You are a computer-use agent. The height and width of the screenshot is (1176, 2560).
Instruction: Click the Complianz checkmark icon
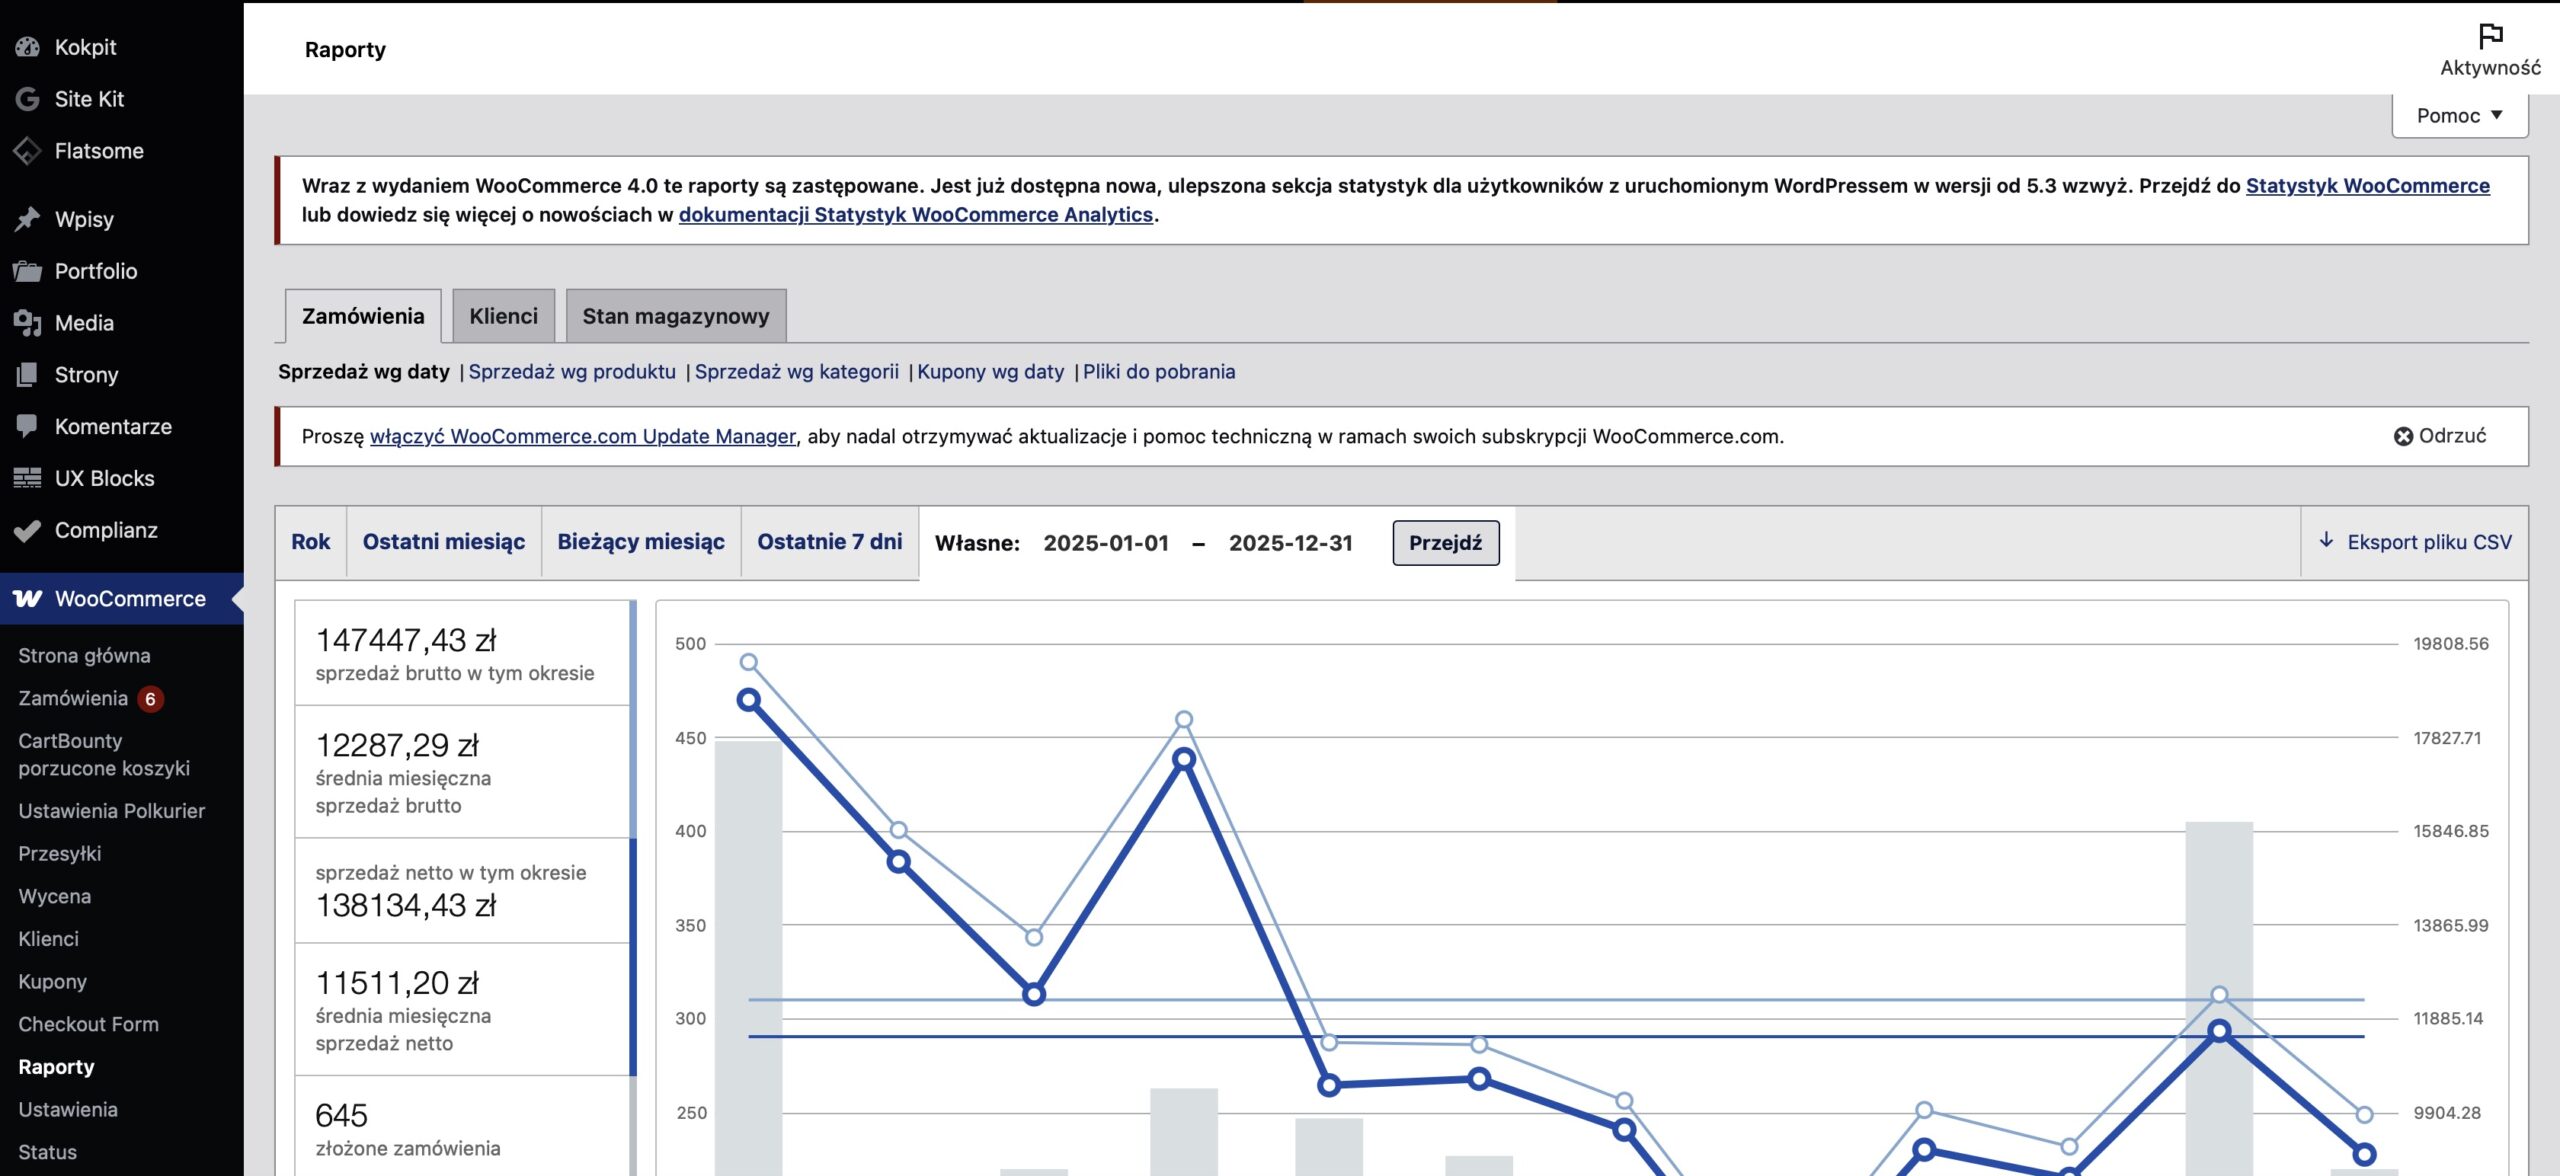click(x=27, y=530)
